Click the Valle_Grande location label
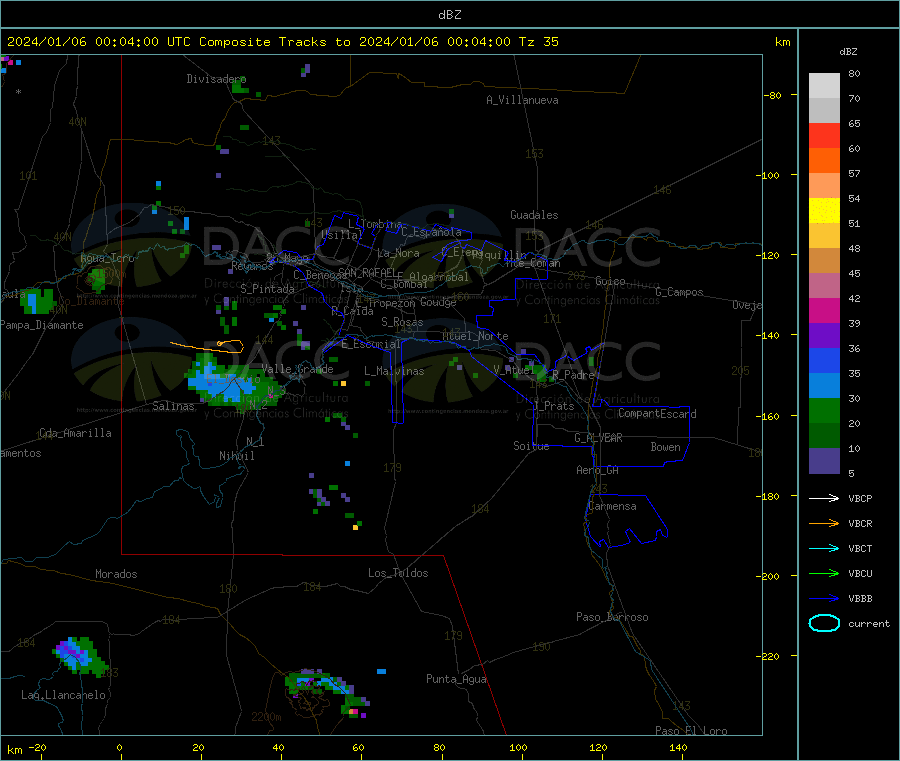900x761 pixels. [297, 369]
